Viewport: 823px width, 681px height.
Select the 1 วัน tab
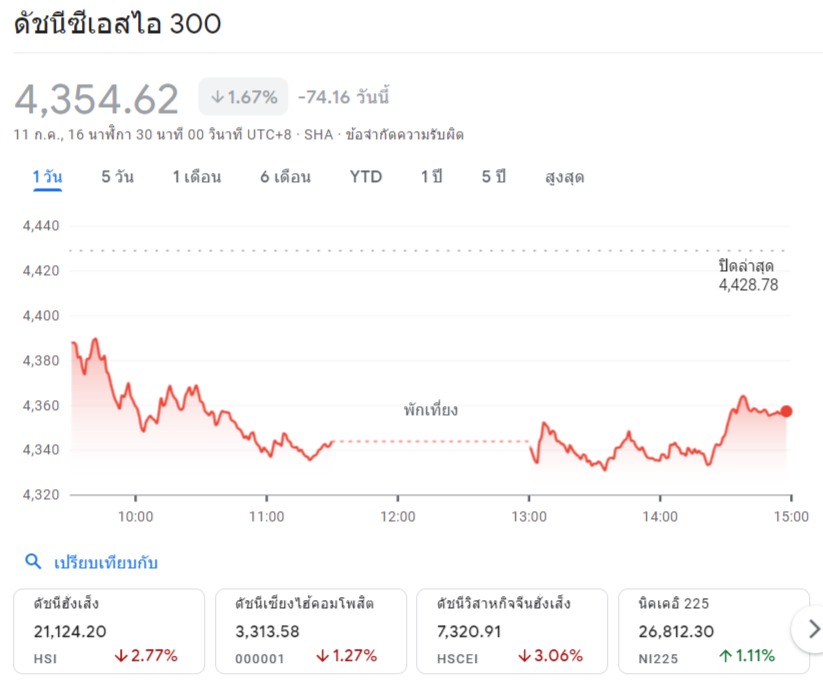[47, 177]
